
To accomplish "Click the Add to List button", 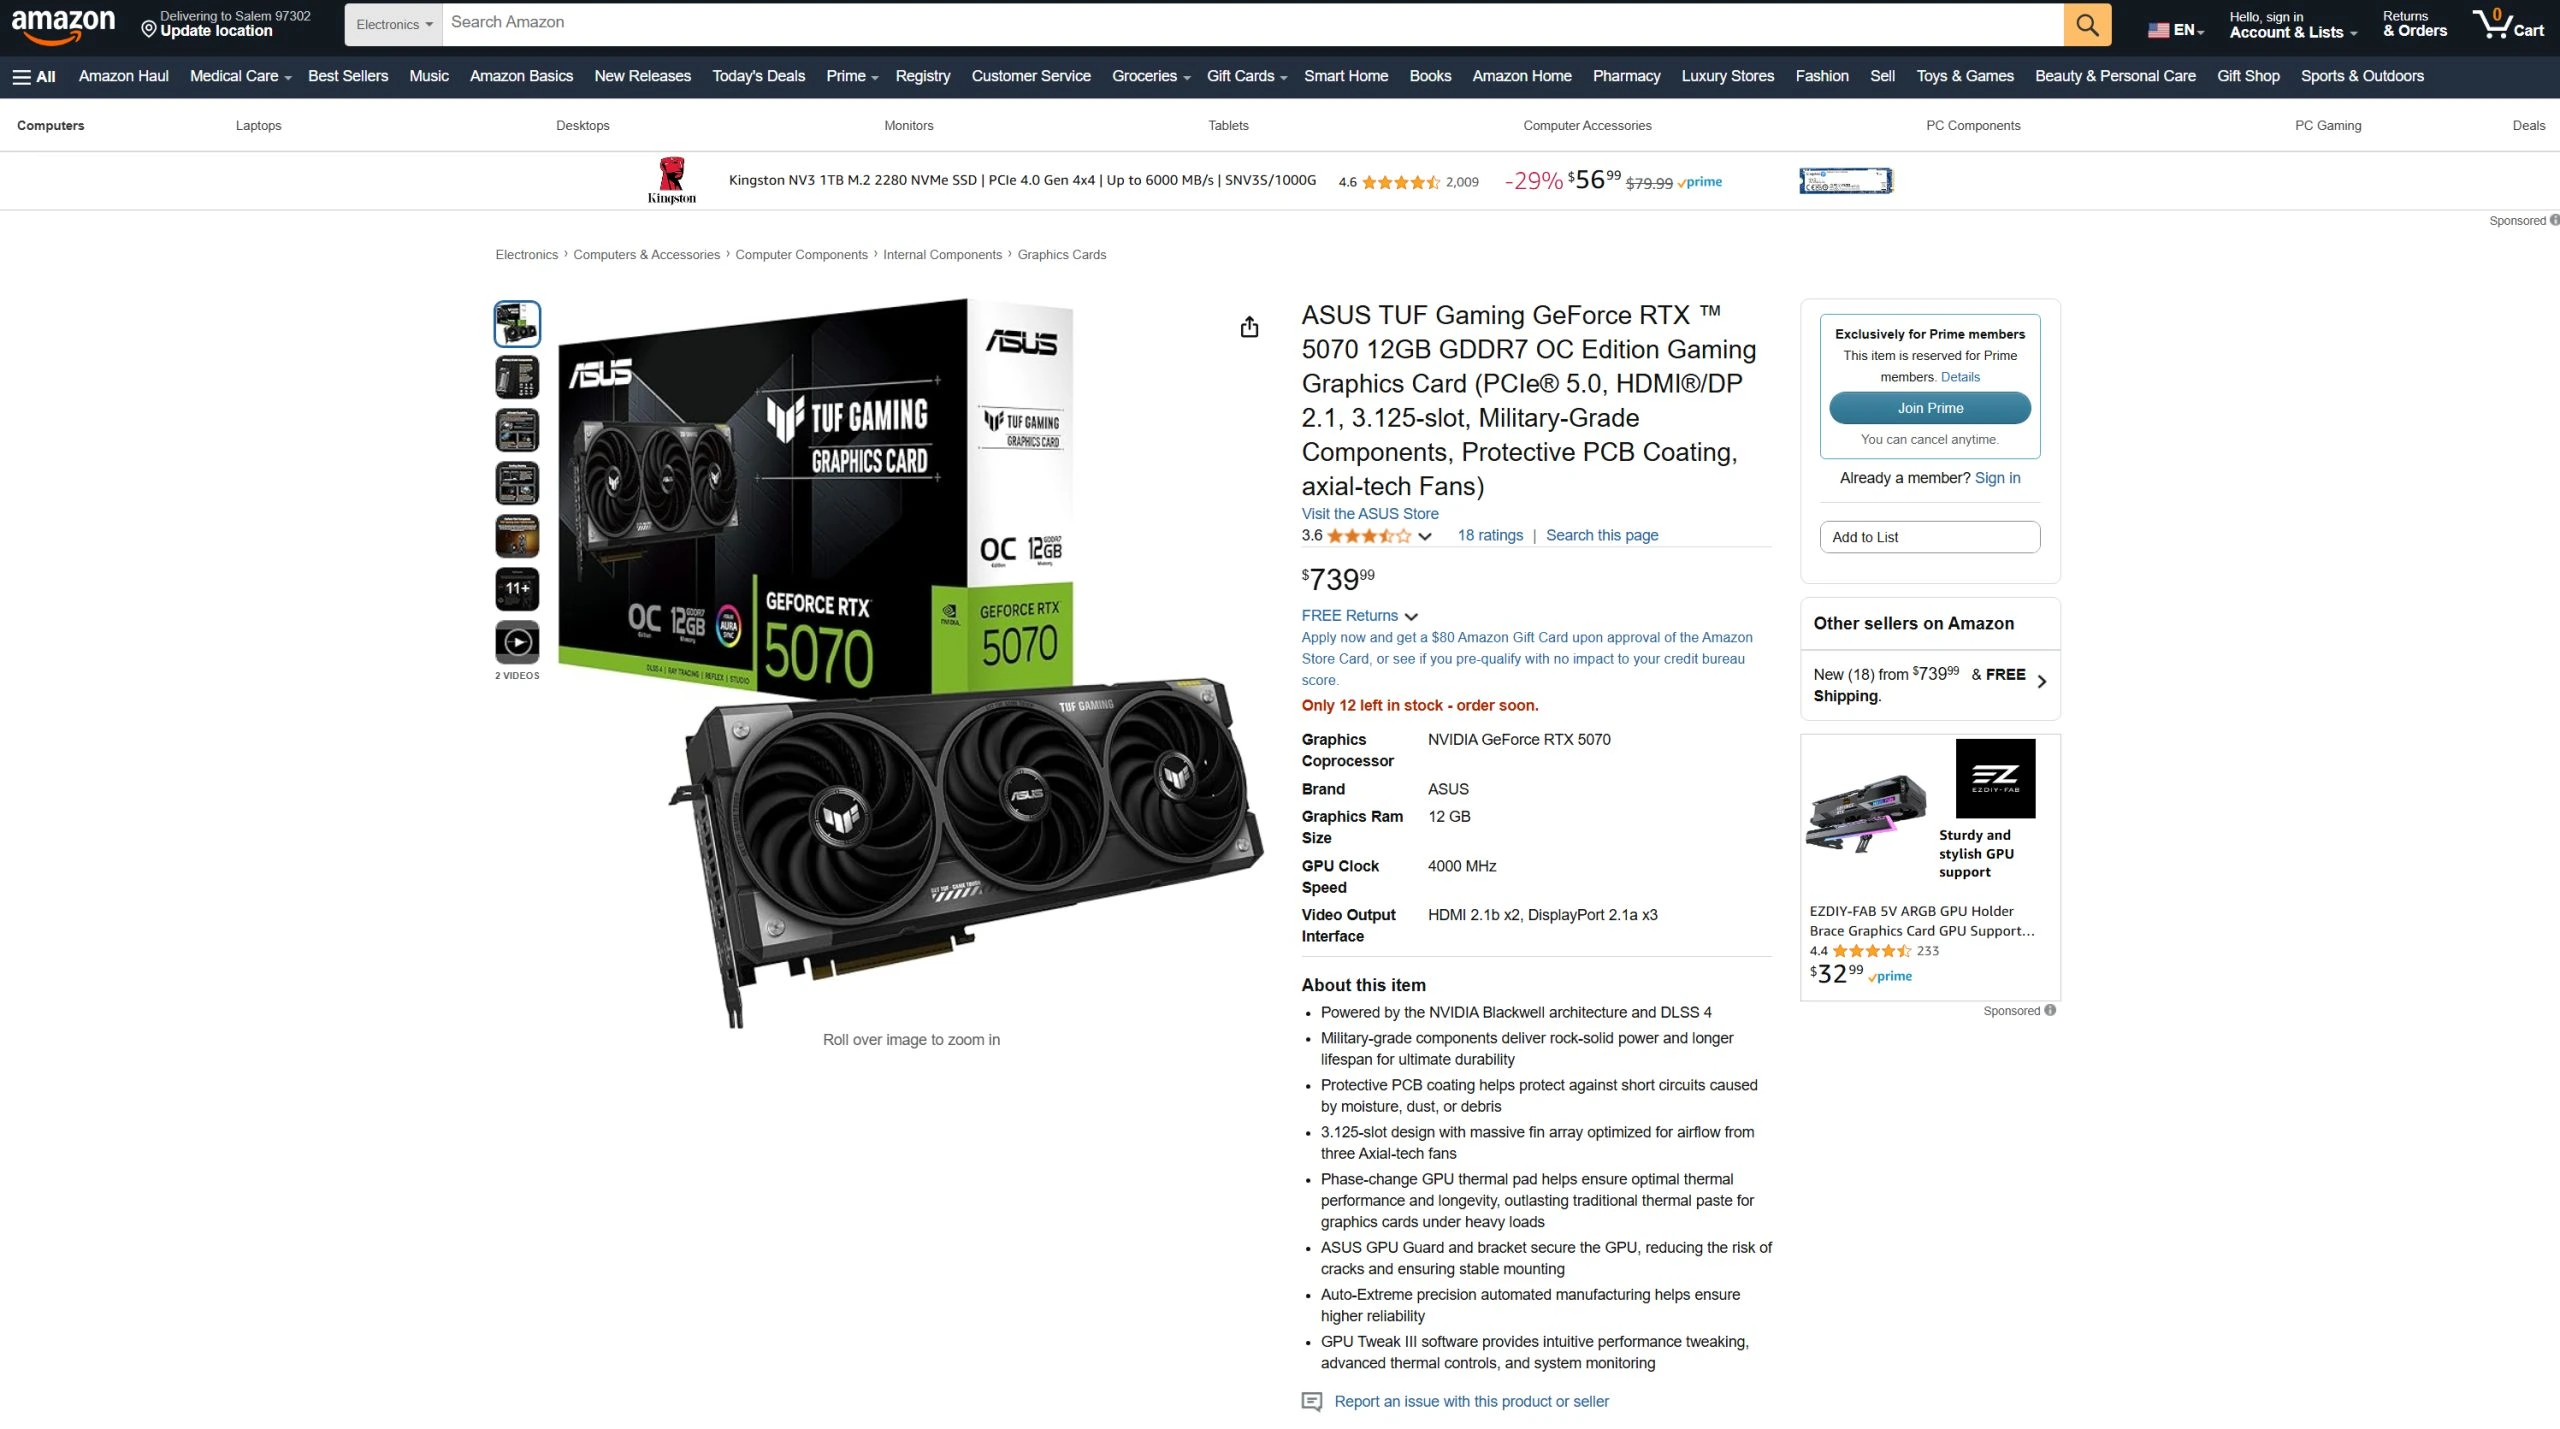I will pos(1929,537).
